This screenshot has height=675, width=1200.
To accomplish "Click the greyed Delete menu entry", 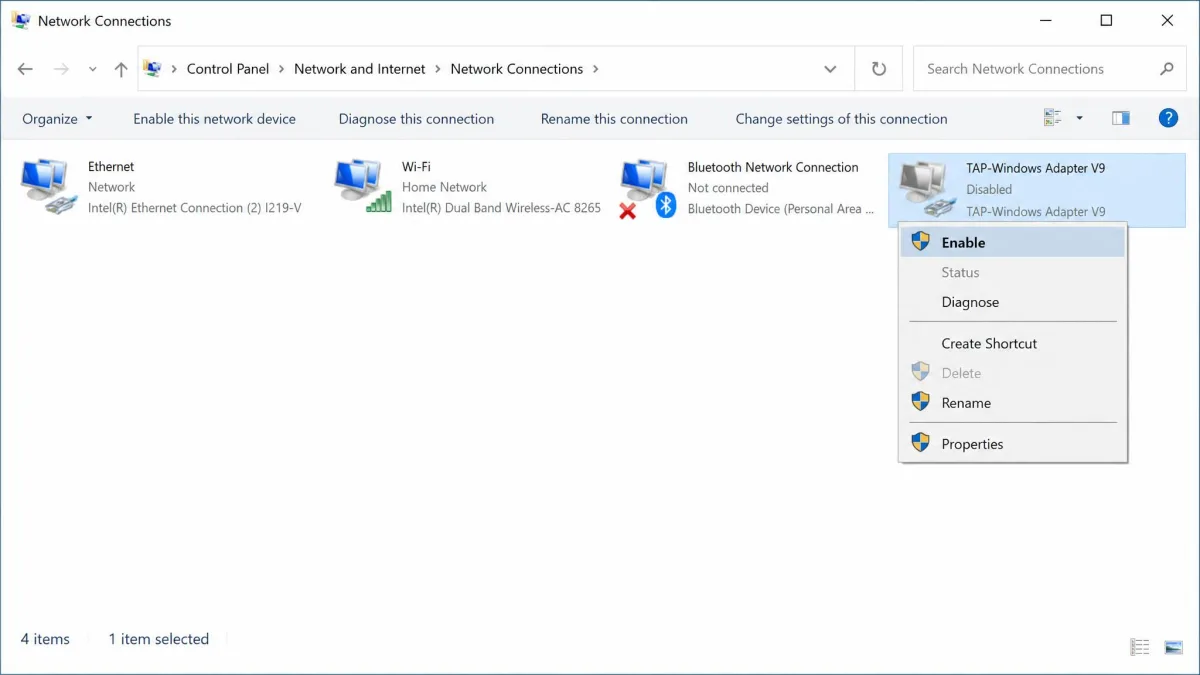I will 1013,373.
